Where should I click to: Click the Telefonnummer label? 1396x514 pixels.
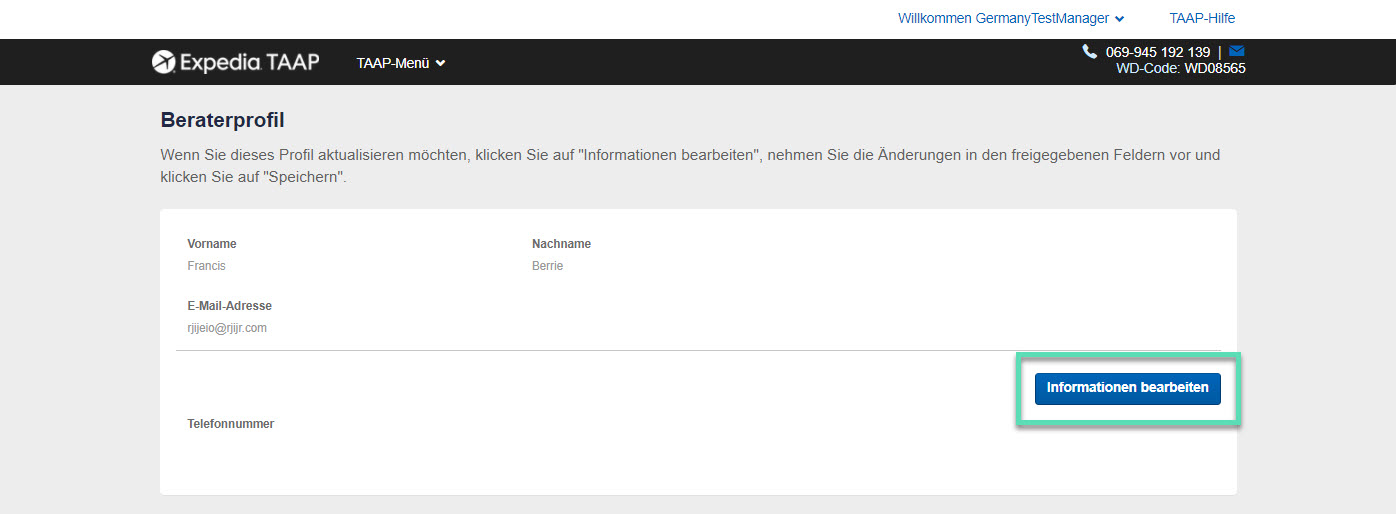(x=230, y=424)
